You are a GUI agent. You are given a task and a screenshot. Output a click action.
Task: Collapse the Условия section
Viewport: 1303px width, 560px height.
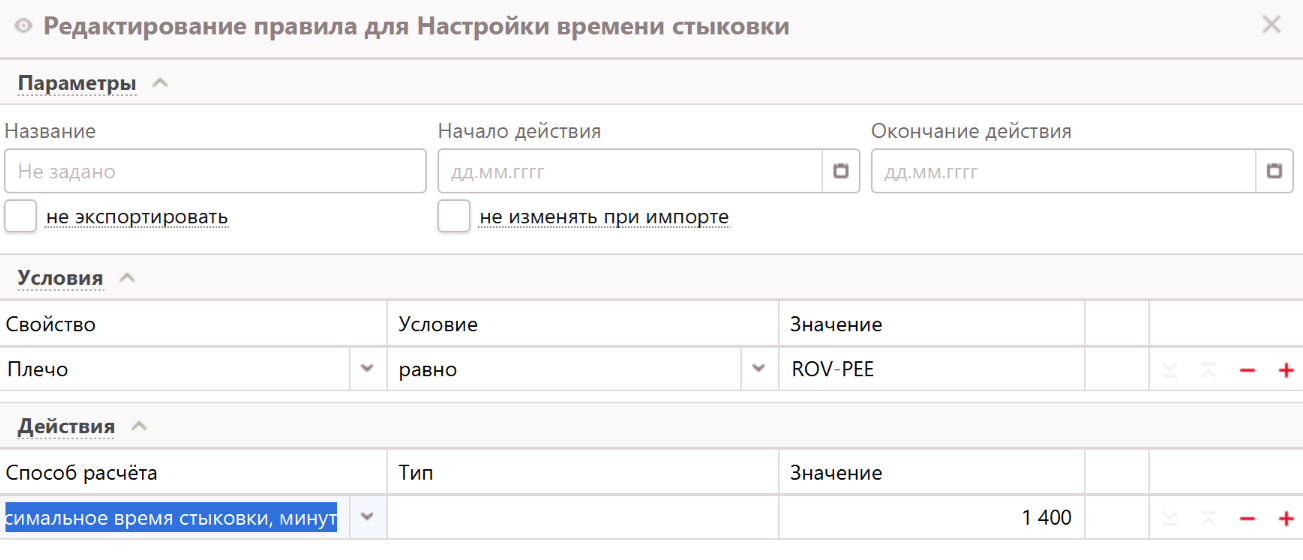127,278
